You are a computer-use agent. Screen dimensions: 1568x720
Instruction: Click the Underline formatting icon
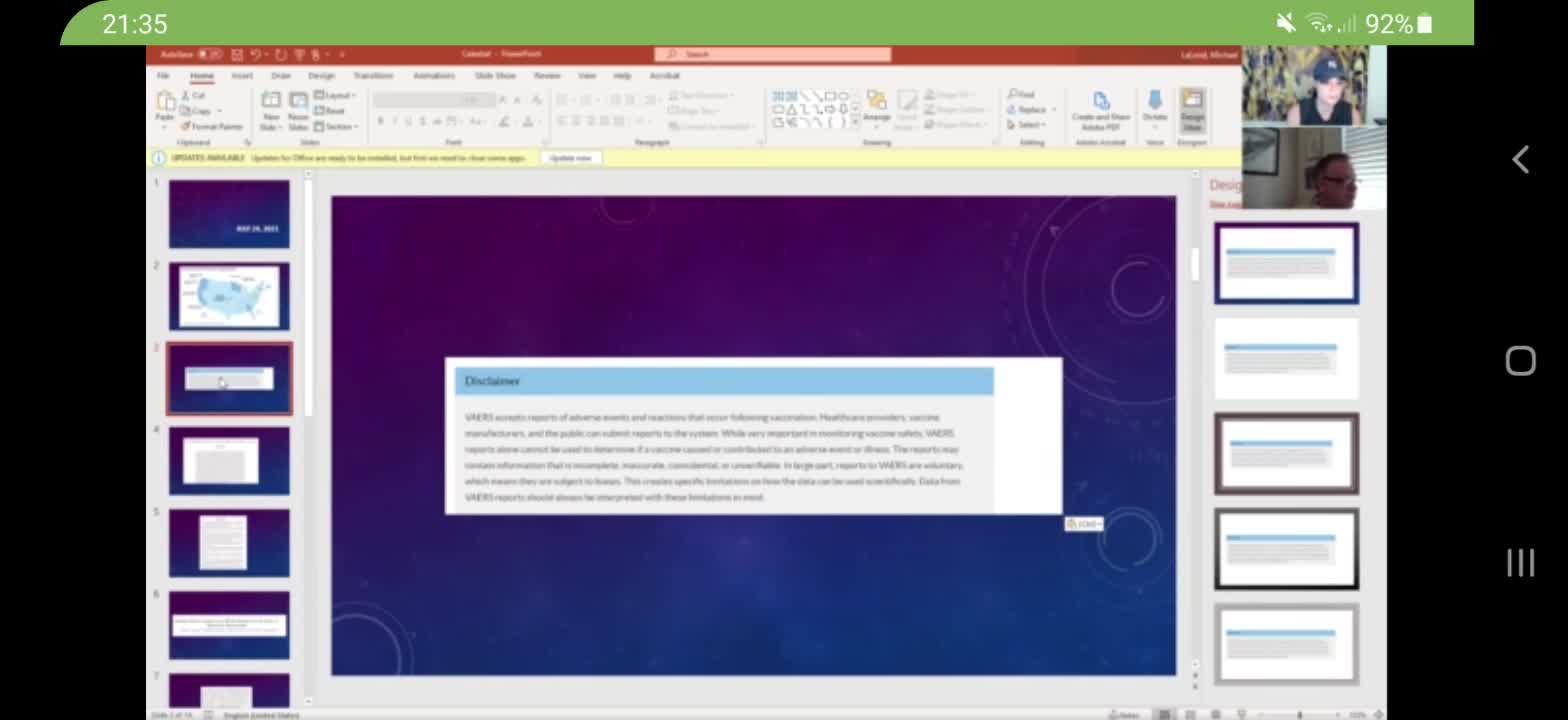(408, 121)
